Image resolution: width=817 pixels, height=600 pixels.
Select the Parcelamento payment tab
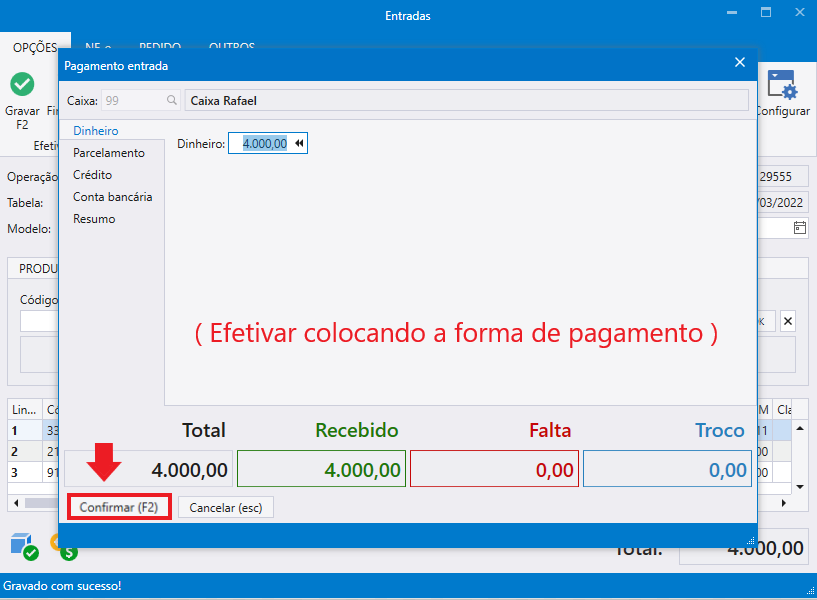click(109, 153)
